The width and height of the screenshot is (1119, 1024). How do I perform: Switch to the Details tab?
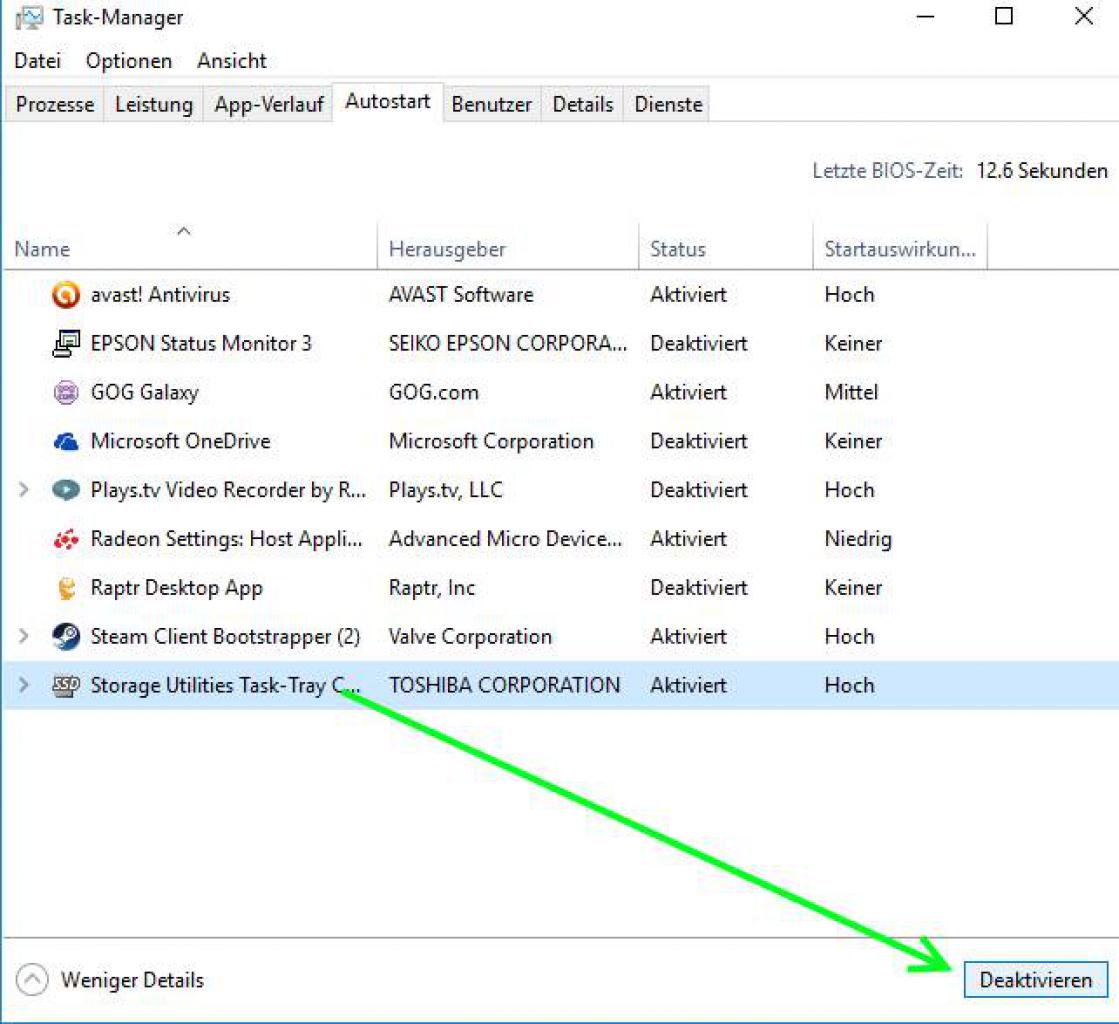(x=582, y=104)
